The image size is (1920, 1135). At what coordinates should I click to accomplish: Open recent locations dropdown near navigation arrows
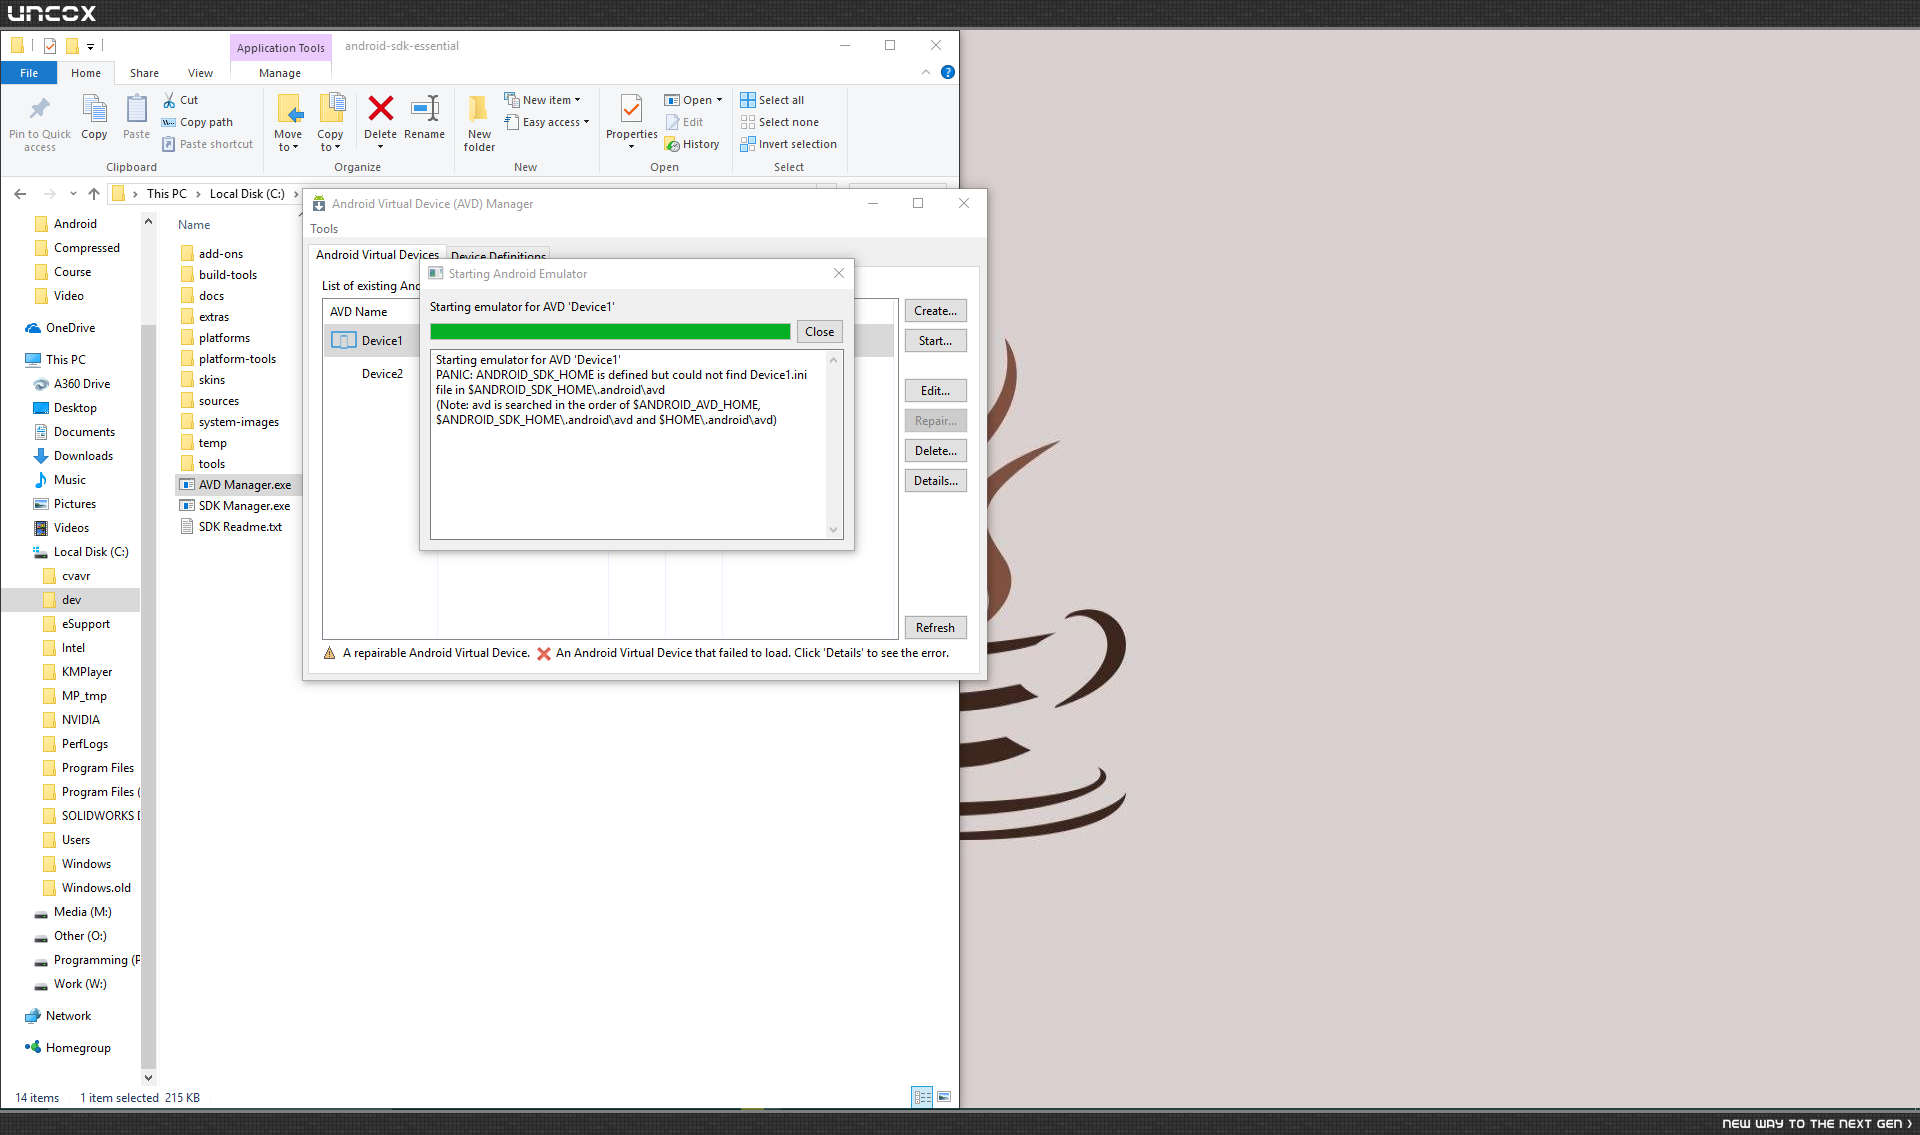click(x=73, y=194)
